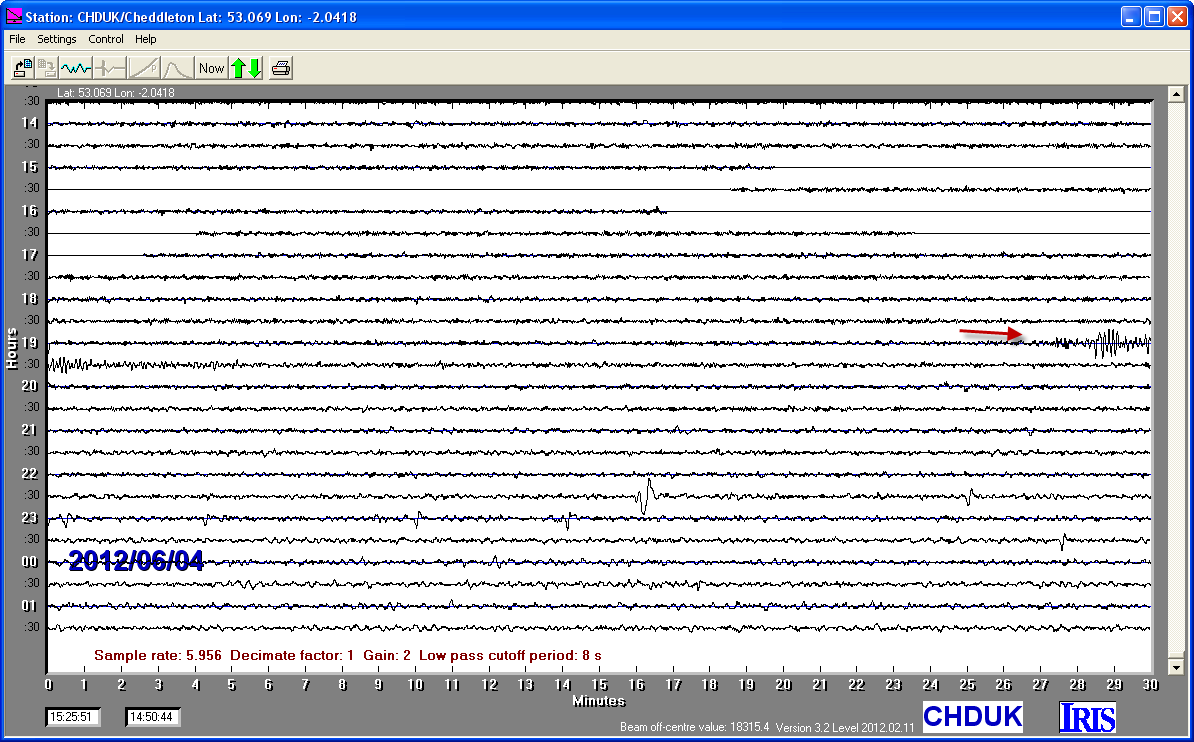The image size is (1194, 742).
Task: Click the 'Gain: 2' text
Action: (x=387, y=655)
